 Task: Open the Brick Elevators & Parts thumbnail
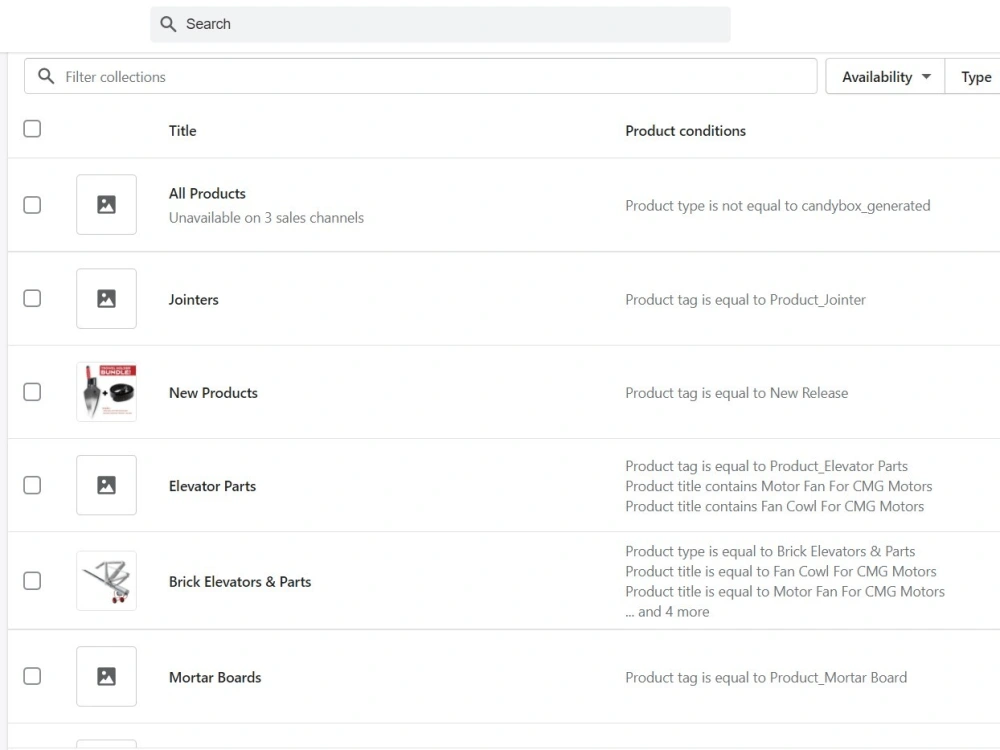pyautogui.click(x=107, y=581)
